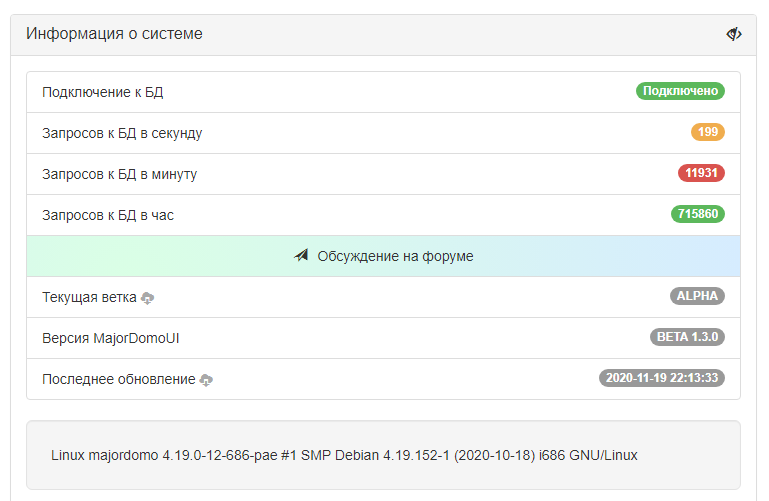Click the 2020-11-19 22:13:33 update timestamp badge

[x=662, y=378]
